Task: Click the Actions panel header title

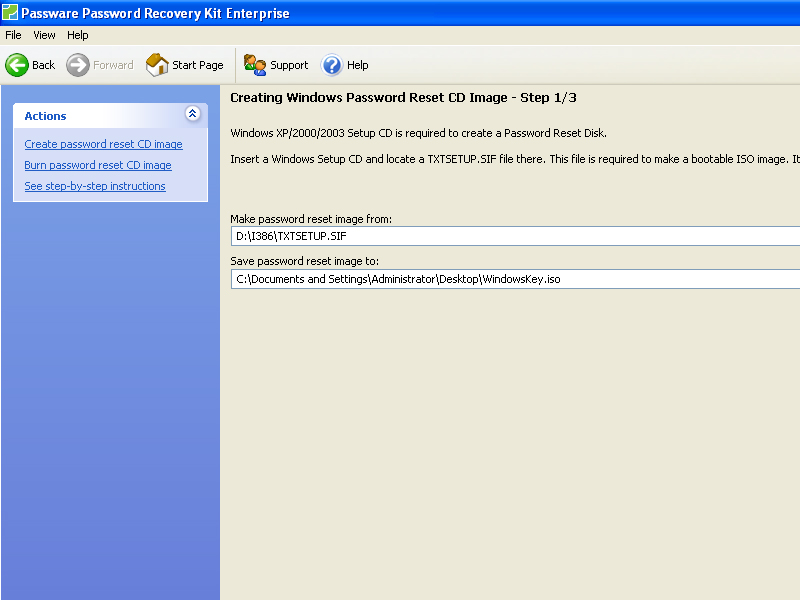Action: (x=46, y=116)
